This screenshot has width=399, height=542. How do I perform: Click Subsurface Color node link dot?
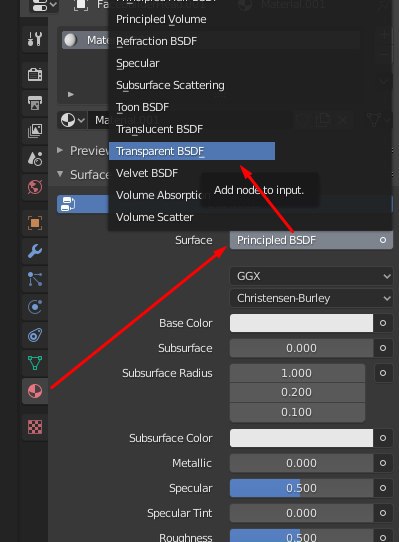tap(383, 438)
